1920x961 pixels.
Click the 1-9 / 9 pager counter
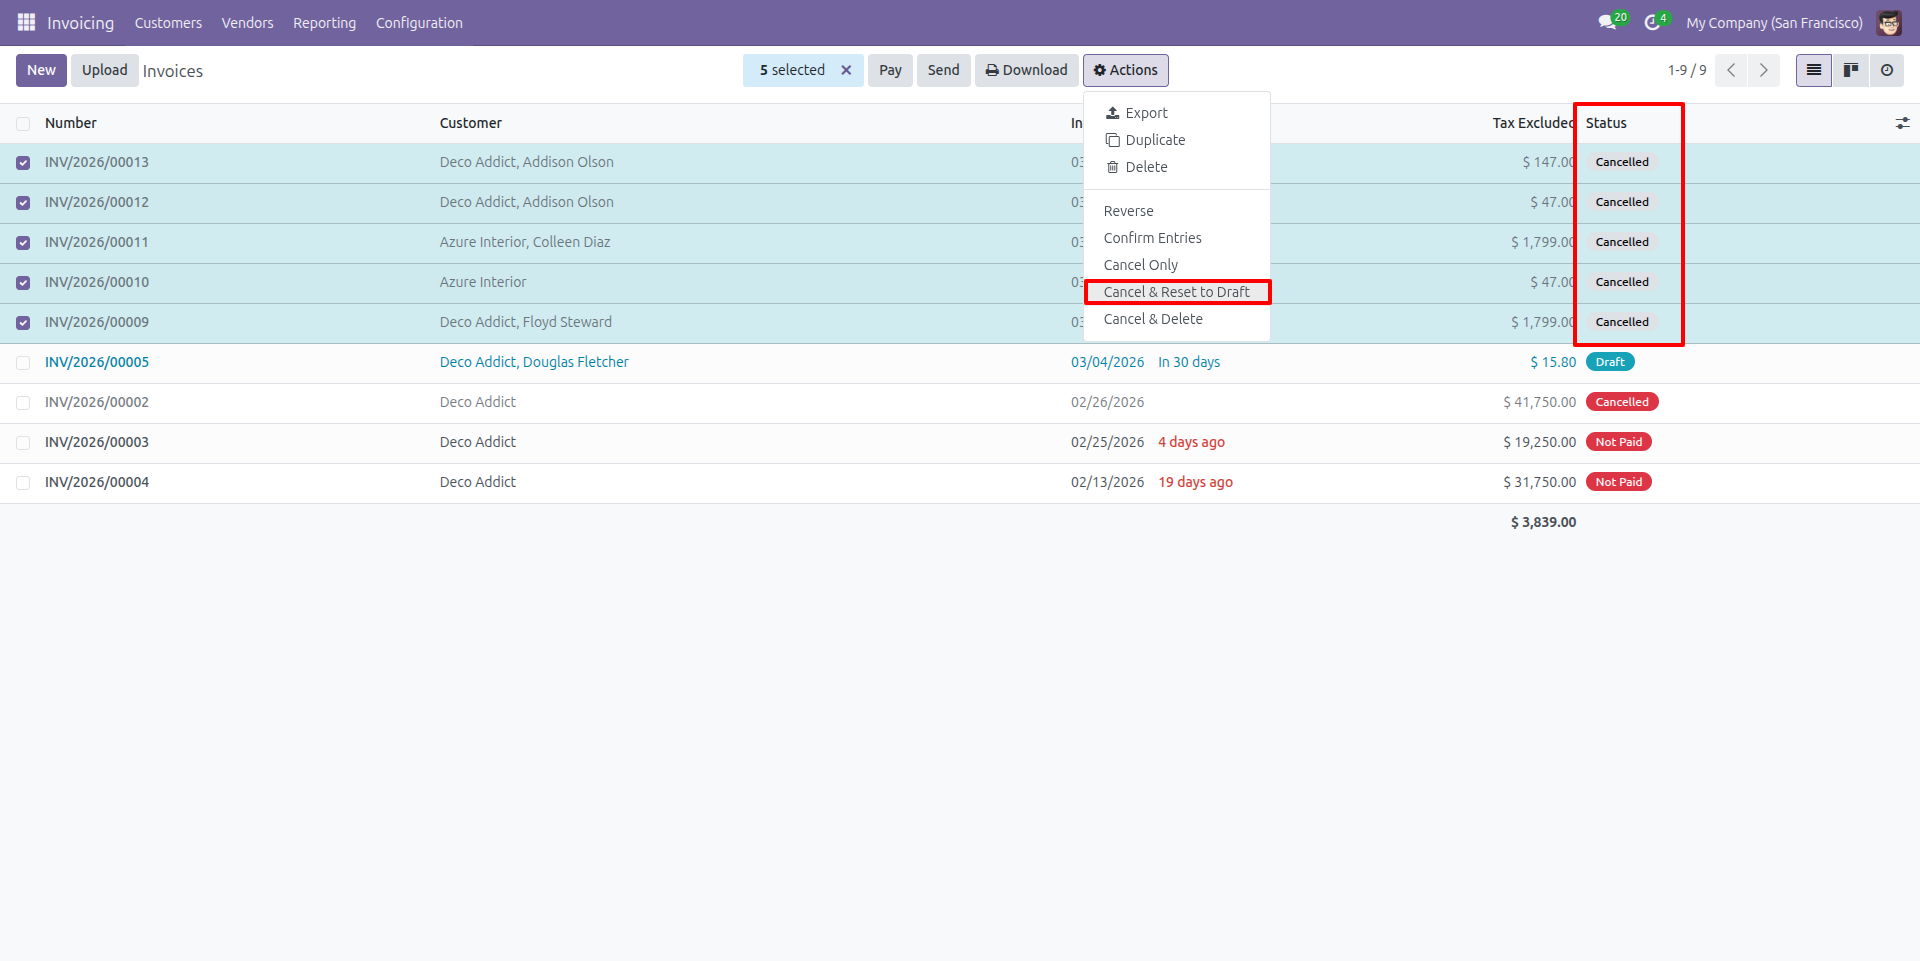pos(1687,70)
